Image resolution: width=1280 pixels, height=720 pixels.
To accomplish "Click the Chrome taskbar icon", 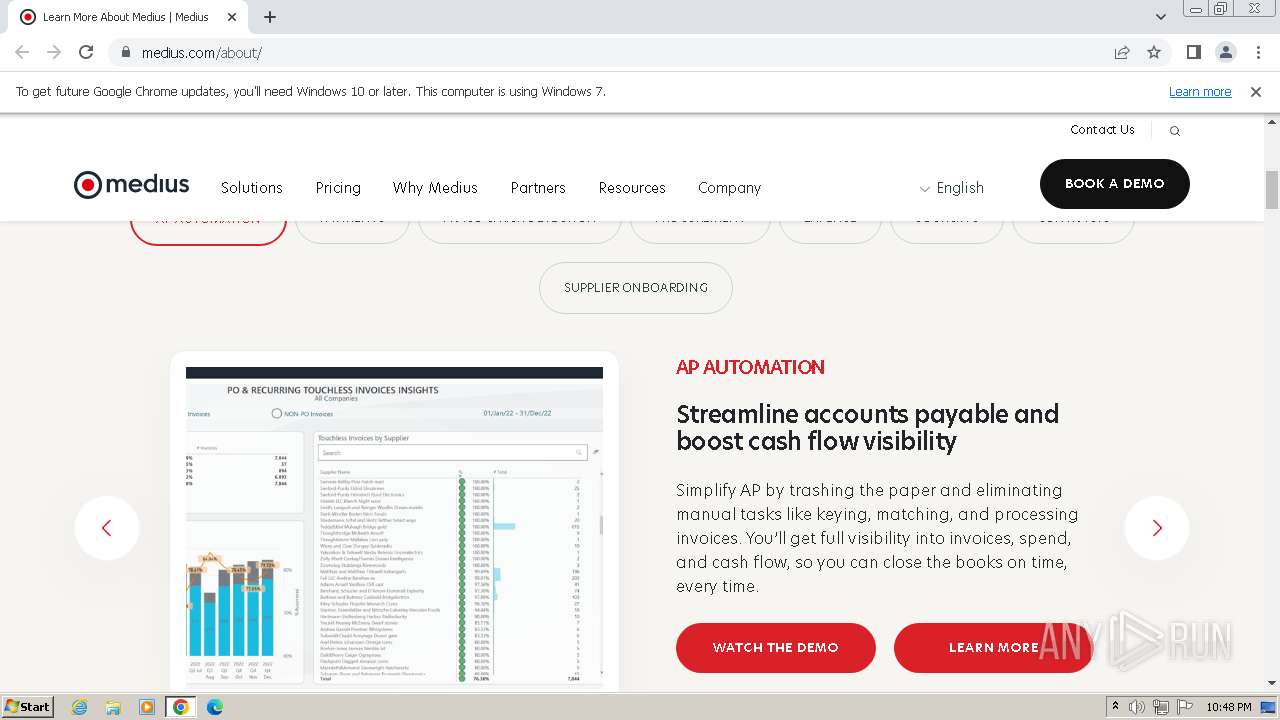I will coord(181,707).
